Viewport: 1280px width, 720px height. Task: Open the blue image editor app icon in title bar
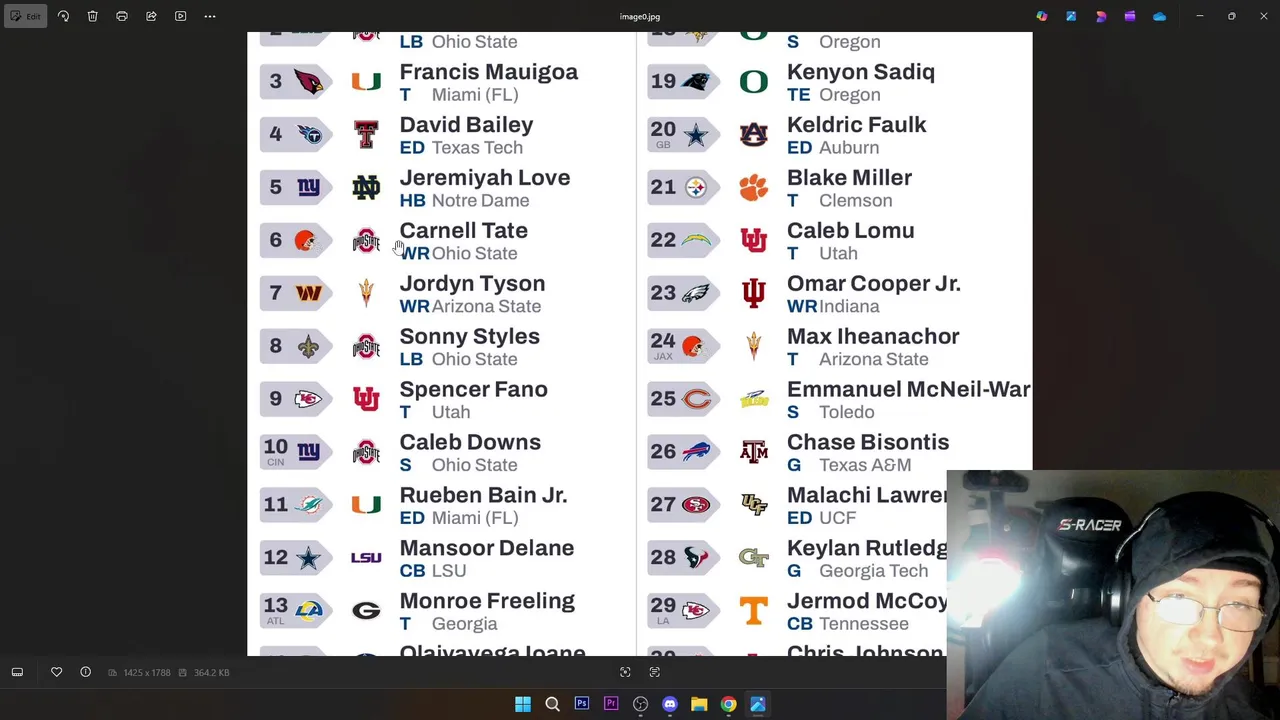[1071, 16]
